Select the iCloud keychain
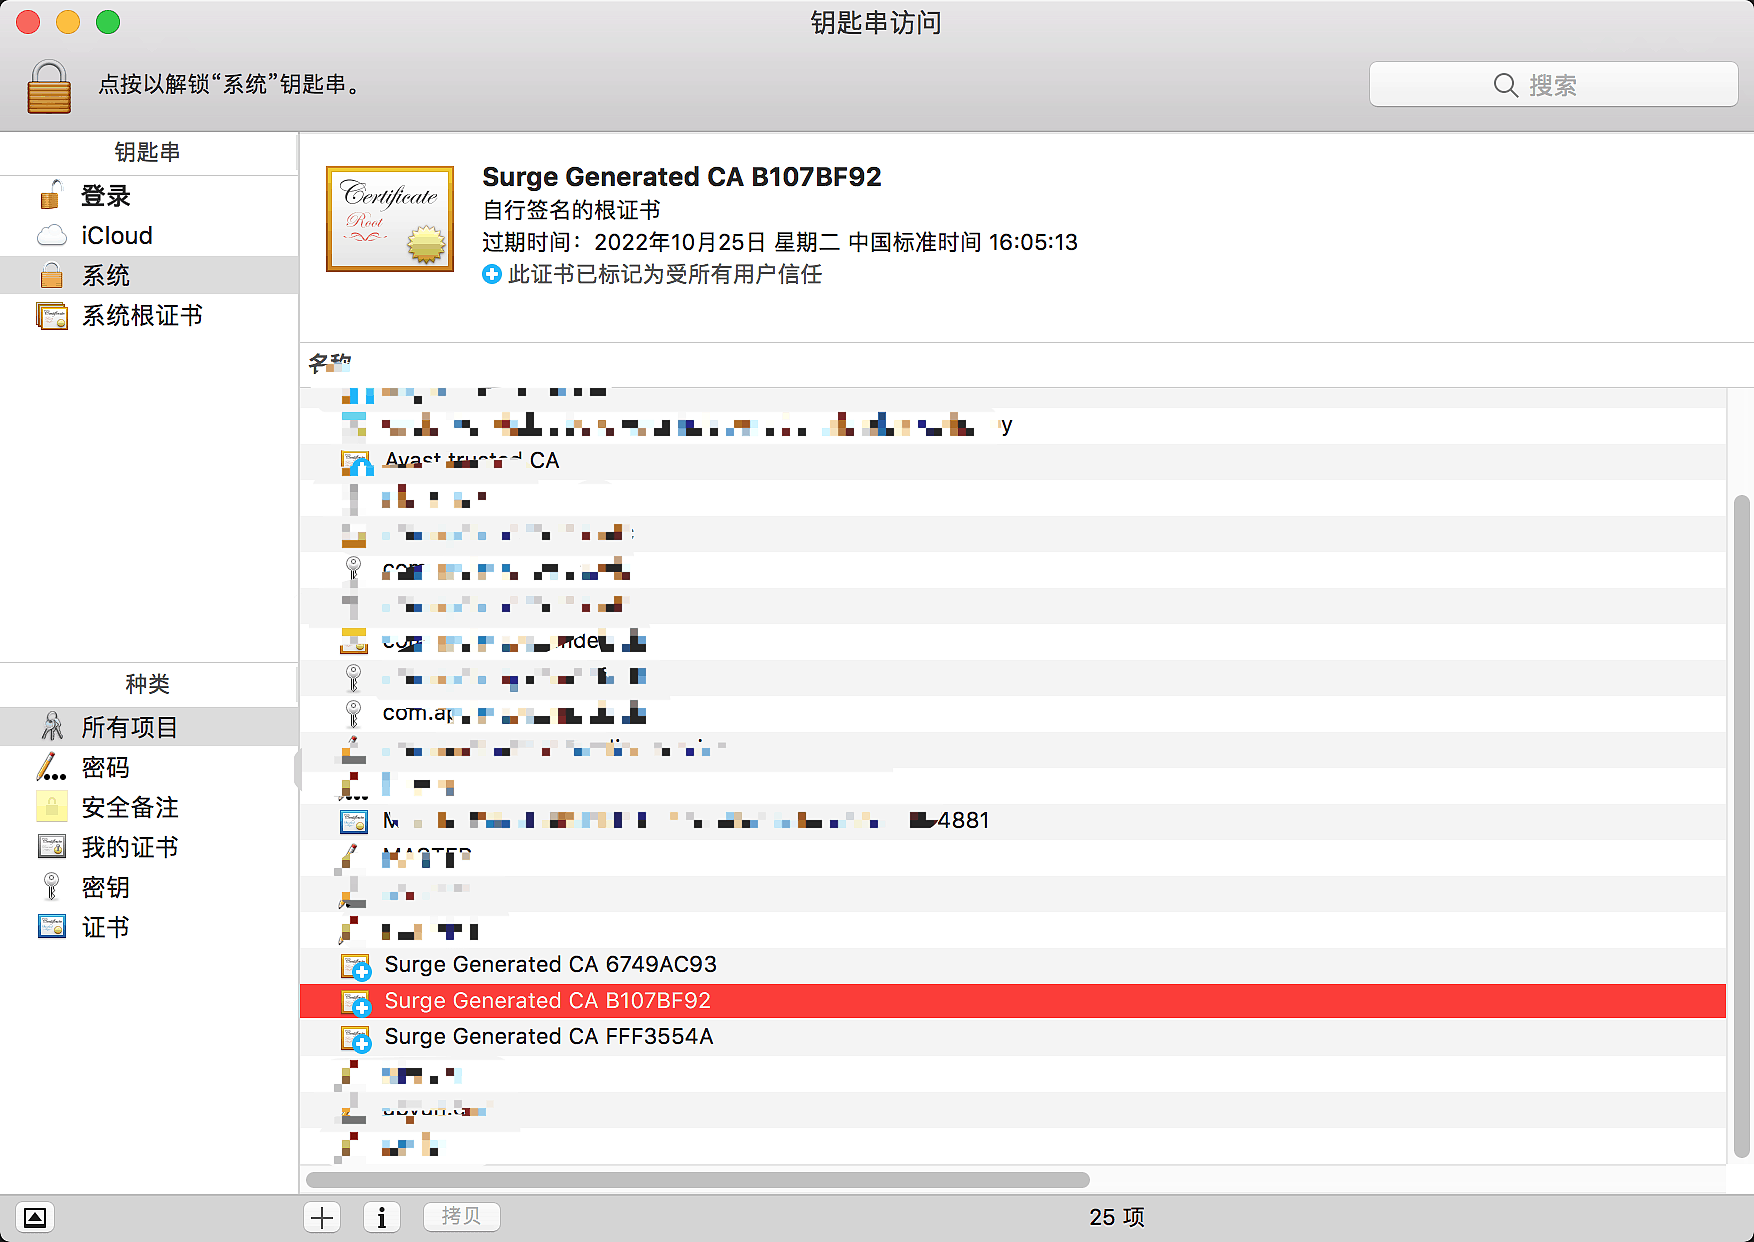The height and width of the screenshot is (1242, 1754). pyautogui.click(x=116, y=236)
